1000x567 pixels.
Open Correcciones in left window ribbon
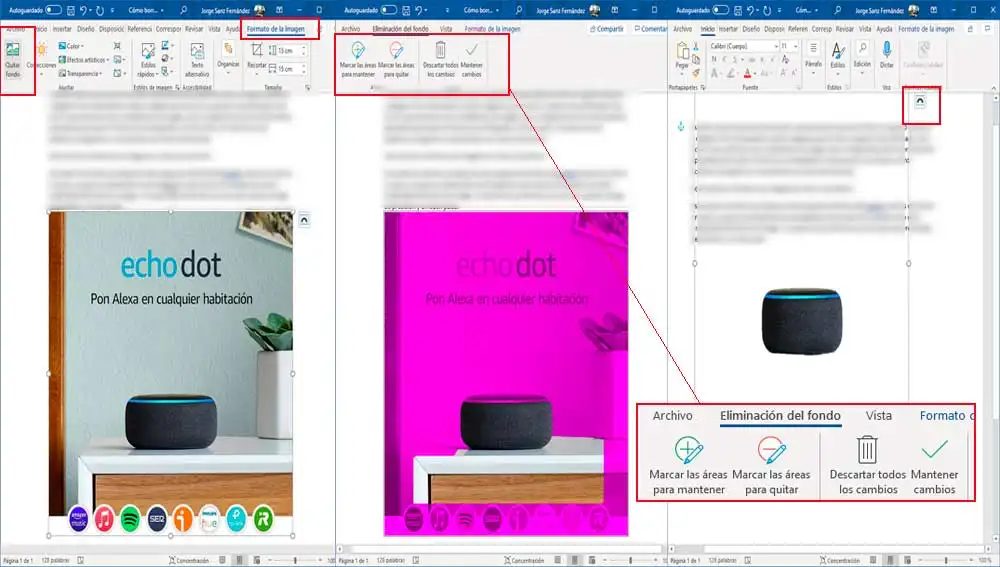pyautogui.click(x=41, y=60)
